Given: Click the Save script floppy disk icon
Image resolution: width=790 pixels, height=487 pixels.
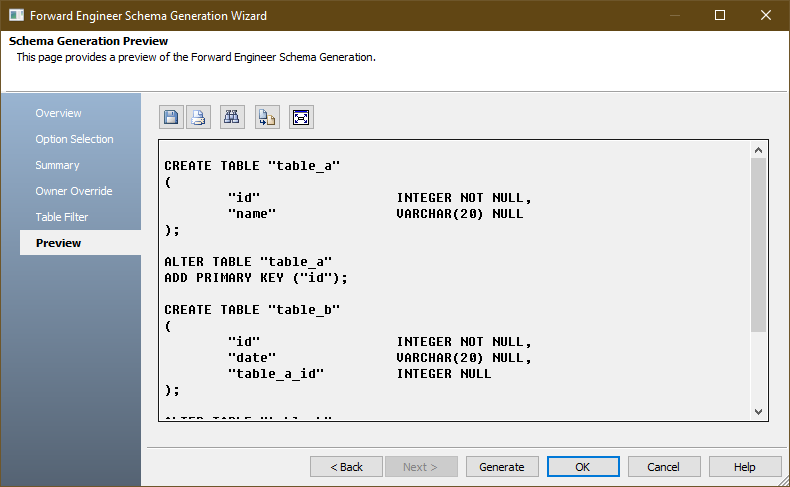Looking at the screenshot, I should [x=172, y=117].
